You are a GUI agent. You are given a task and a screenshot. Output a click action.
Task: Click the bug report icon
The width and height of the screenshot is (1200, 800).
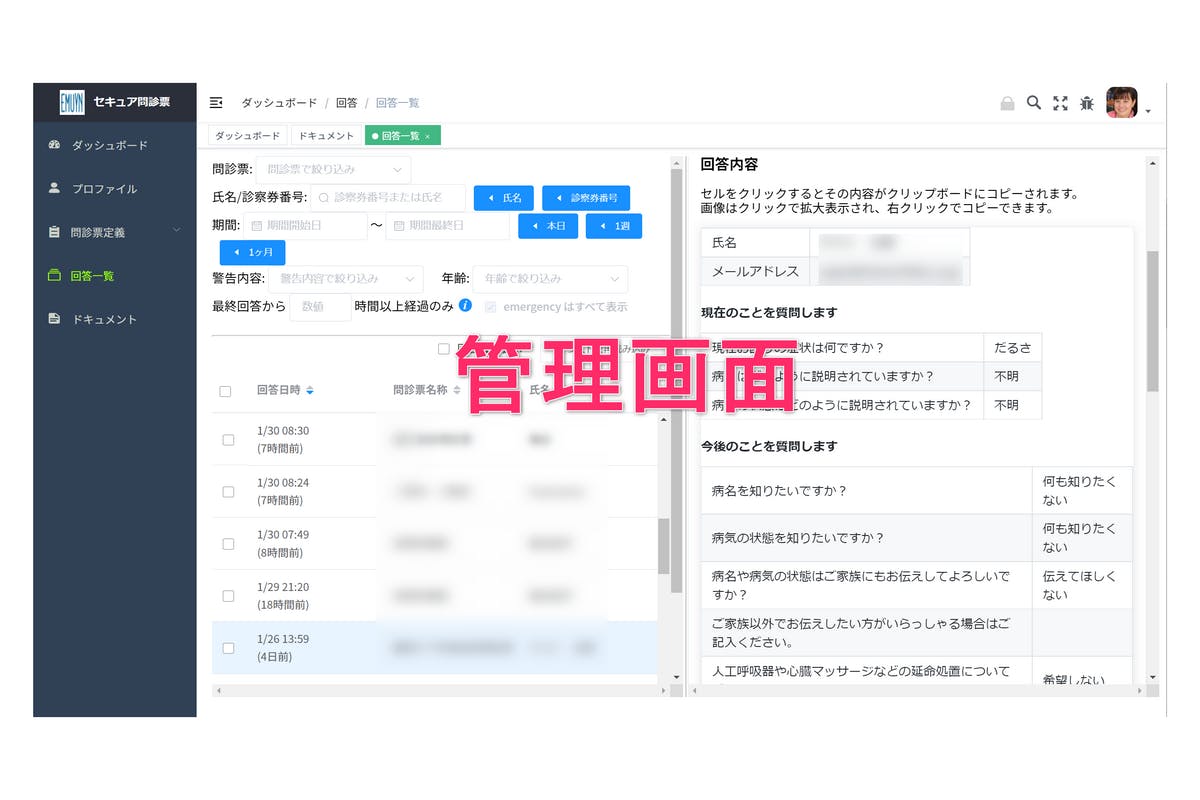coord(1086,102)
